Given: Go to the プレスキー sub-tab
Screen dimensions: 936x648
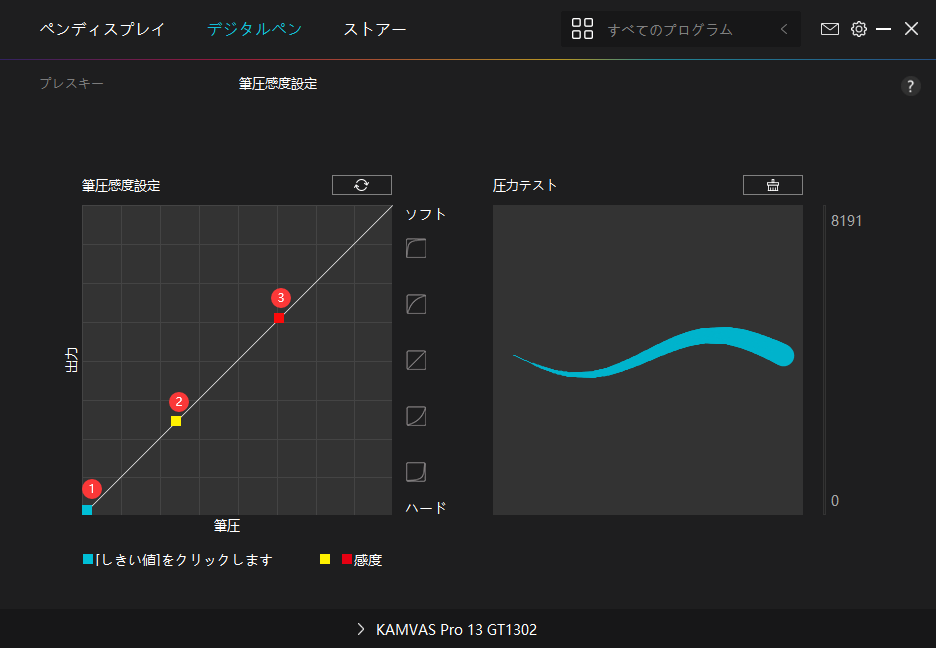Looking at the screenshot, I should (x=72, y=83).
